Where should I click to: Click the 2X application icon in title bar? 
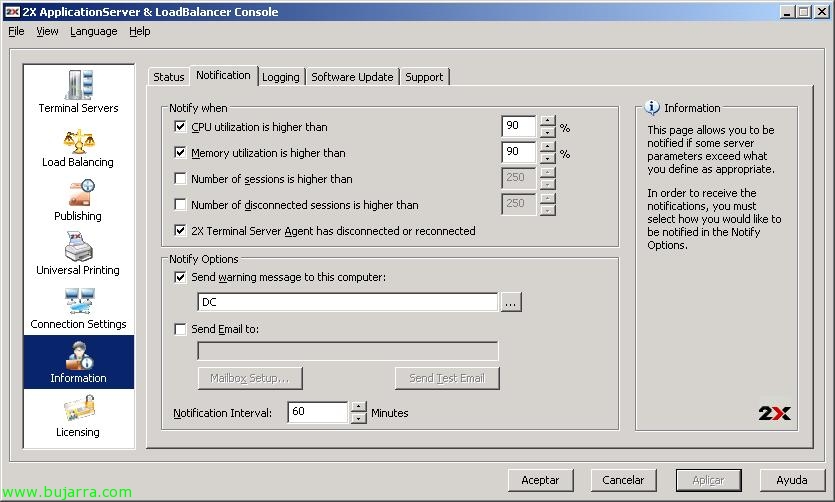(x=12, y=12)
